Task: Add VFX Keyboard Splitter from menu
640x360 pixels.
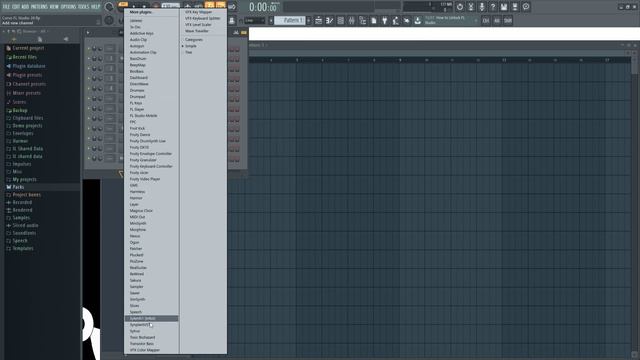Action: [202, 18]
